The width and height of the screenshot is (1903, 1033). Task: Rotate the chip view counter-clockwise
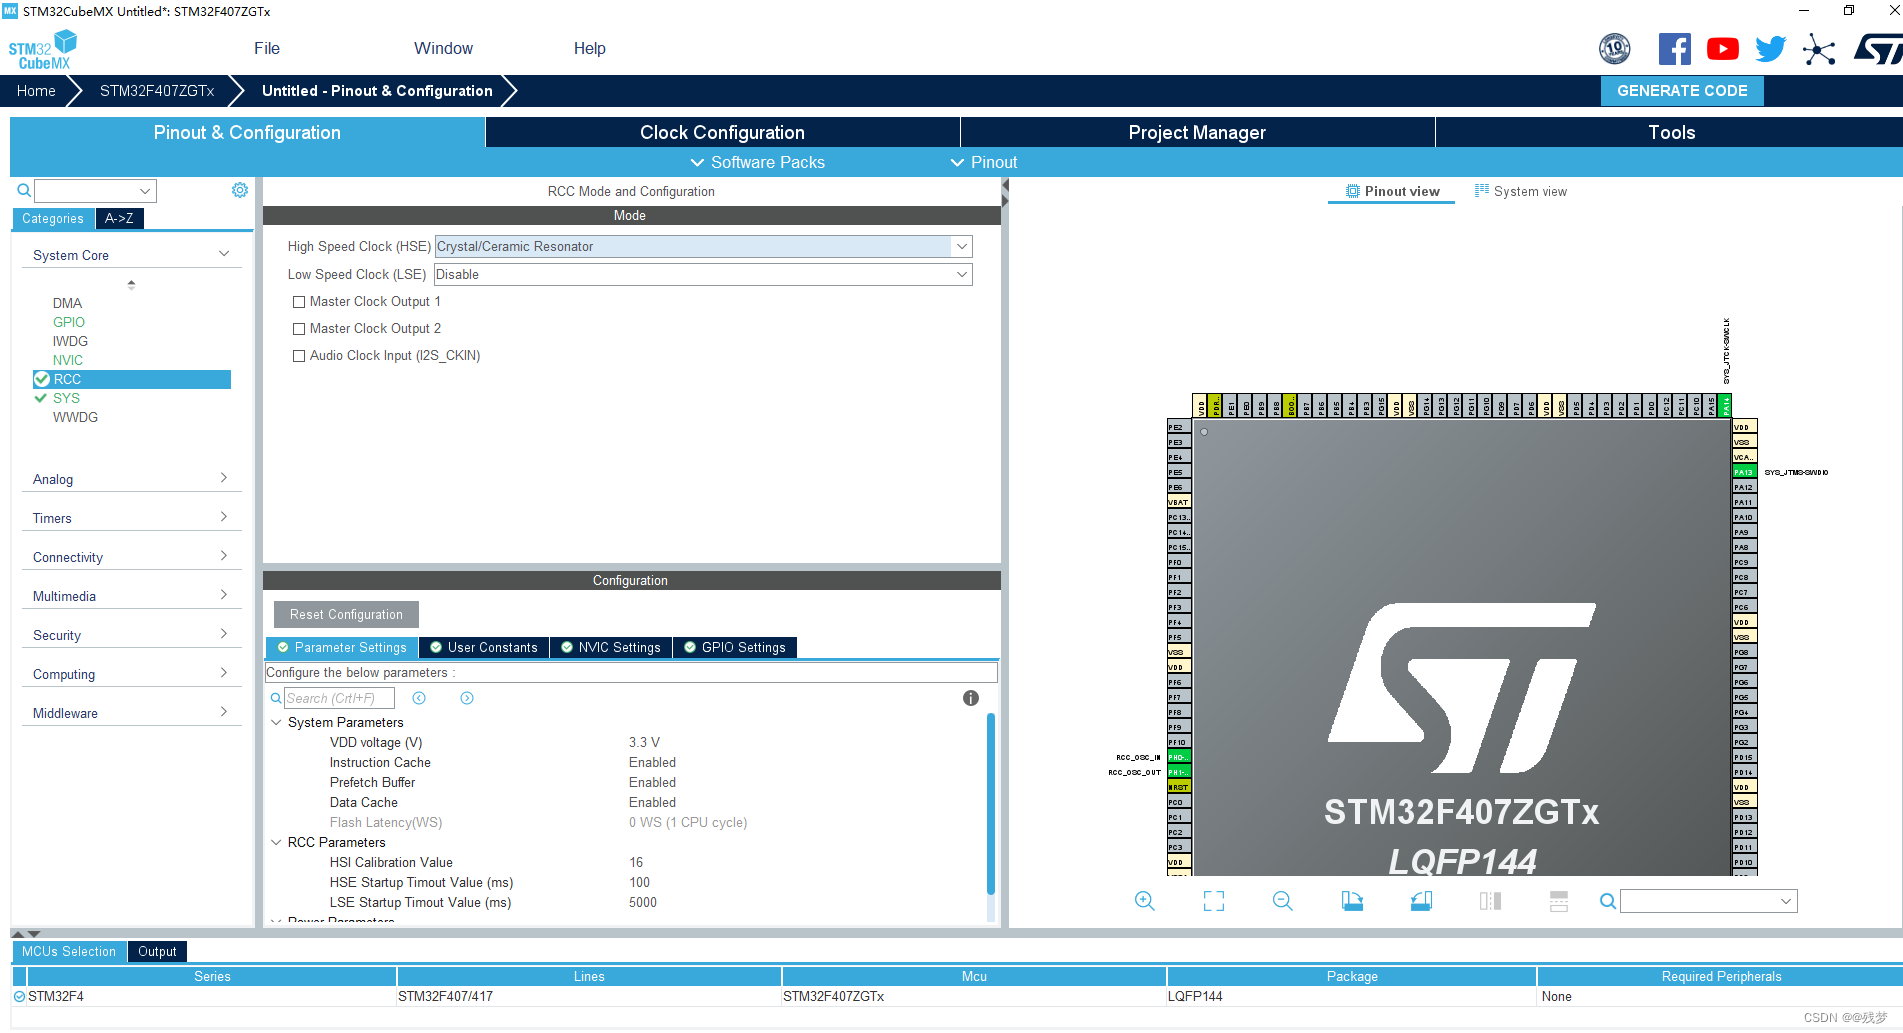point(1421,901)
